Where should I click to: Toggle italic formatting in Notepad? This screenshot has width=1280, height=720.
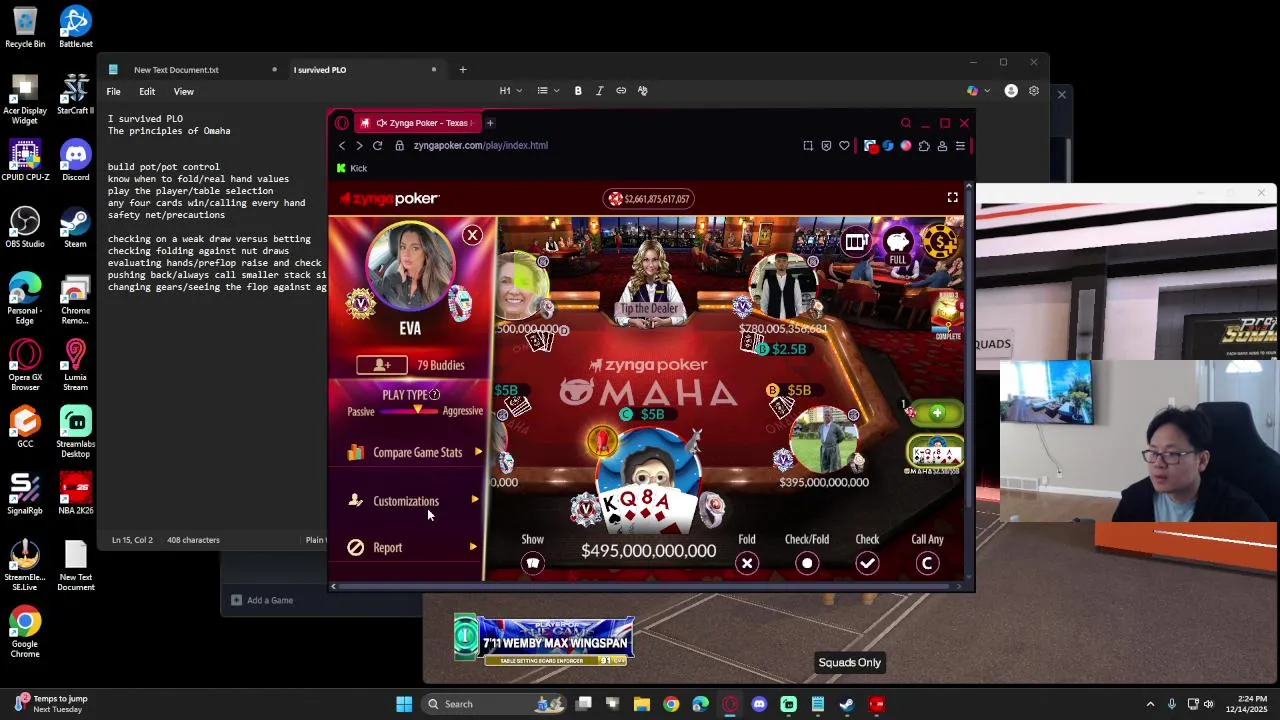pos(599,91)
